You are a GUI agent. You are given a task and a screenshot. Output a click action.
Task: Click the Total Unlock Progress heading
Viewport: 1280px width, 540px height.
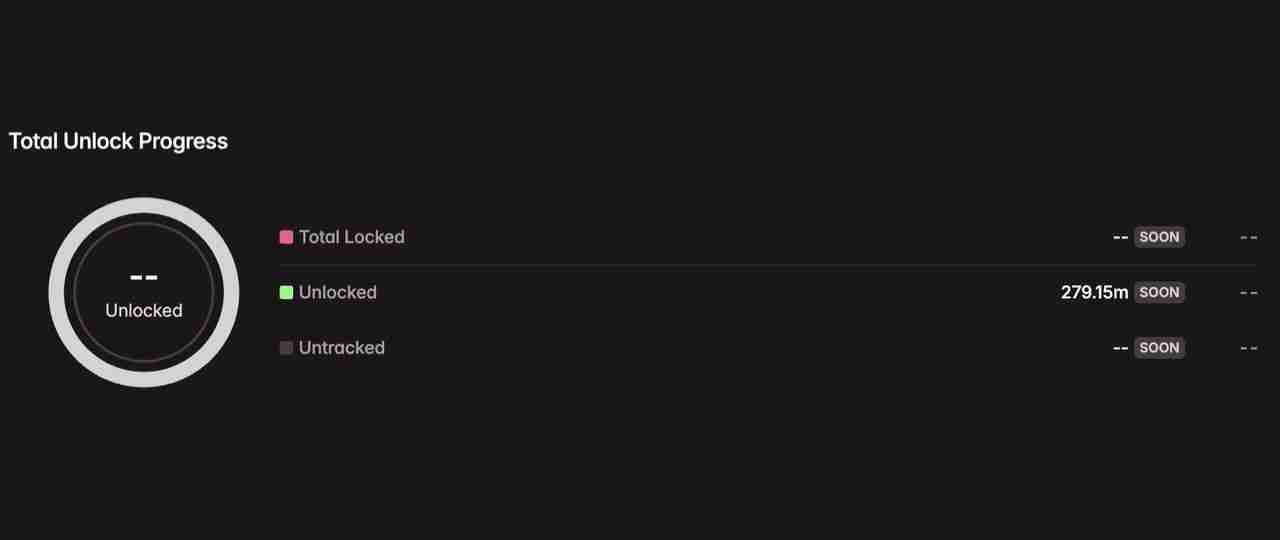coord(118,141)
